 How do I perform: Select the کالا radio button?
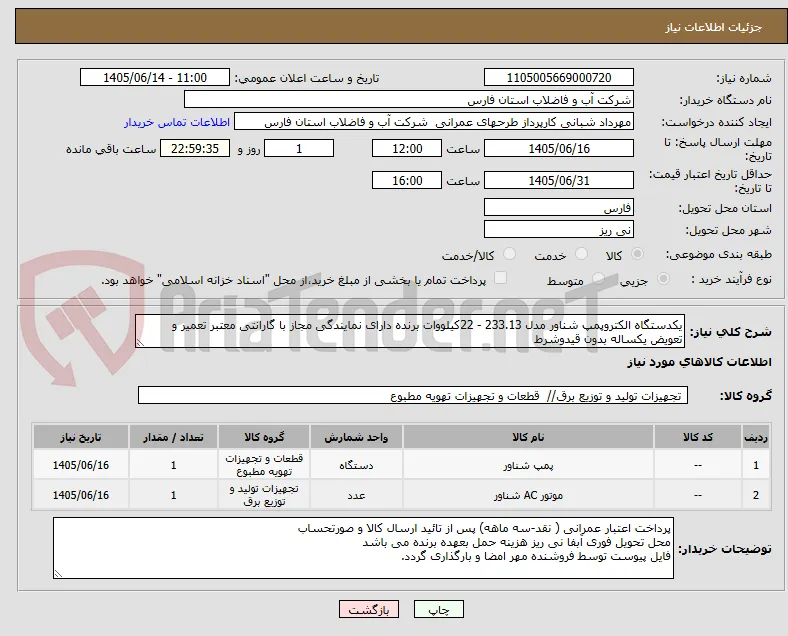click(x=637, y=254)
